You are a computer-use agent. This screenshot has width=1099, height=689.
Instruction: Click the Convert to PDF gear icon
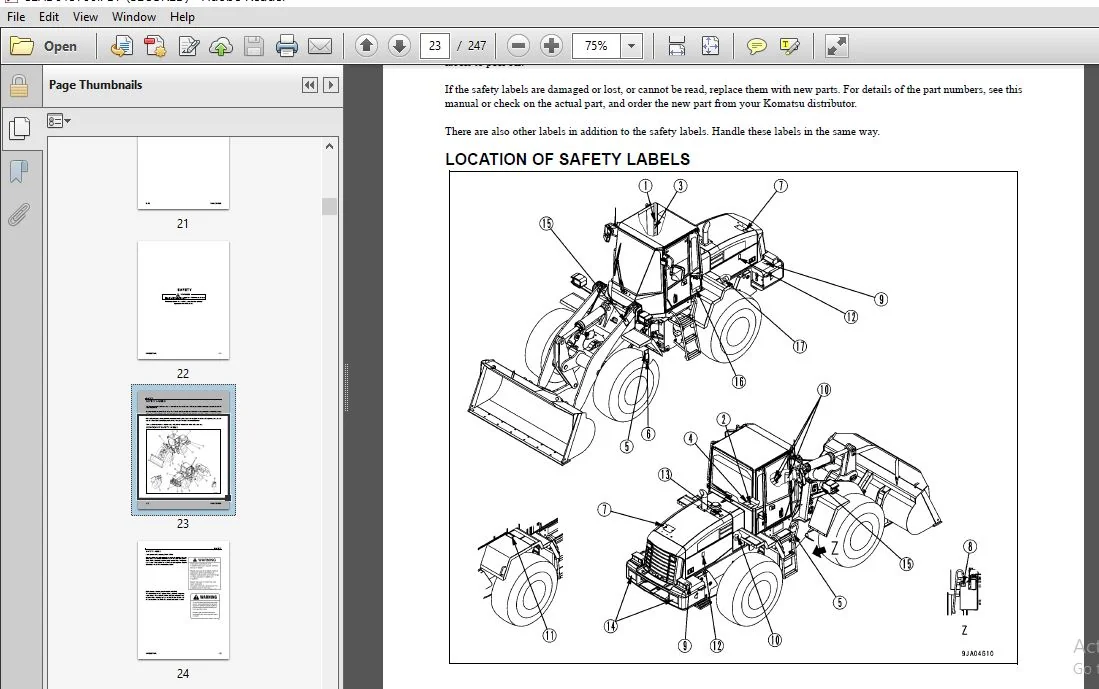tap(155, 46)
